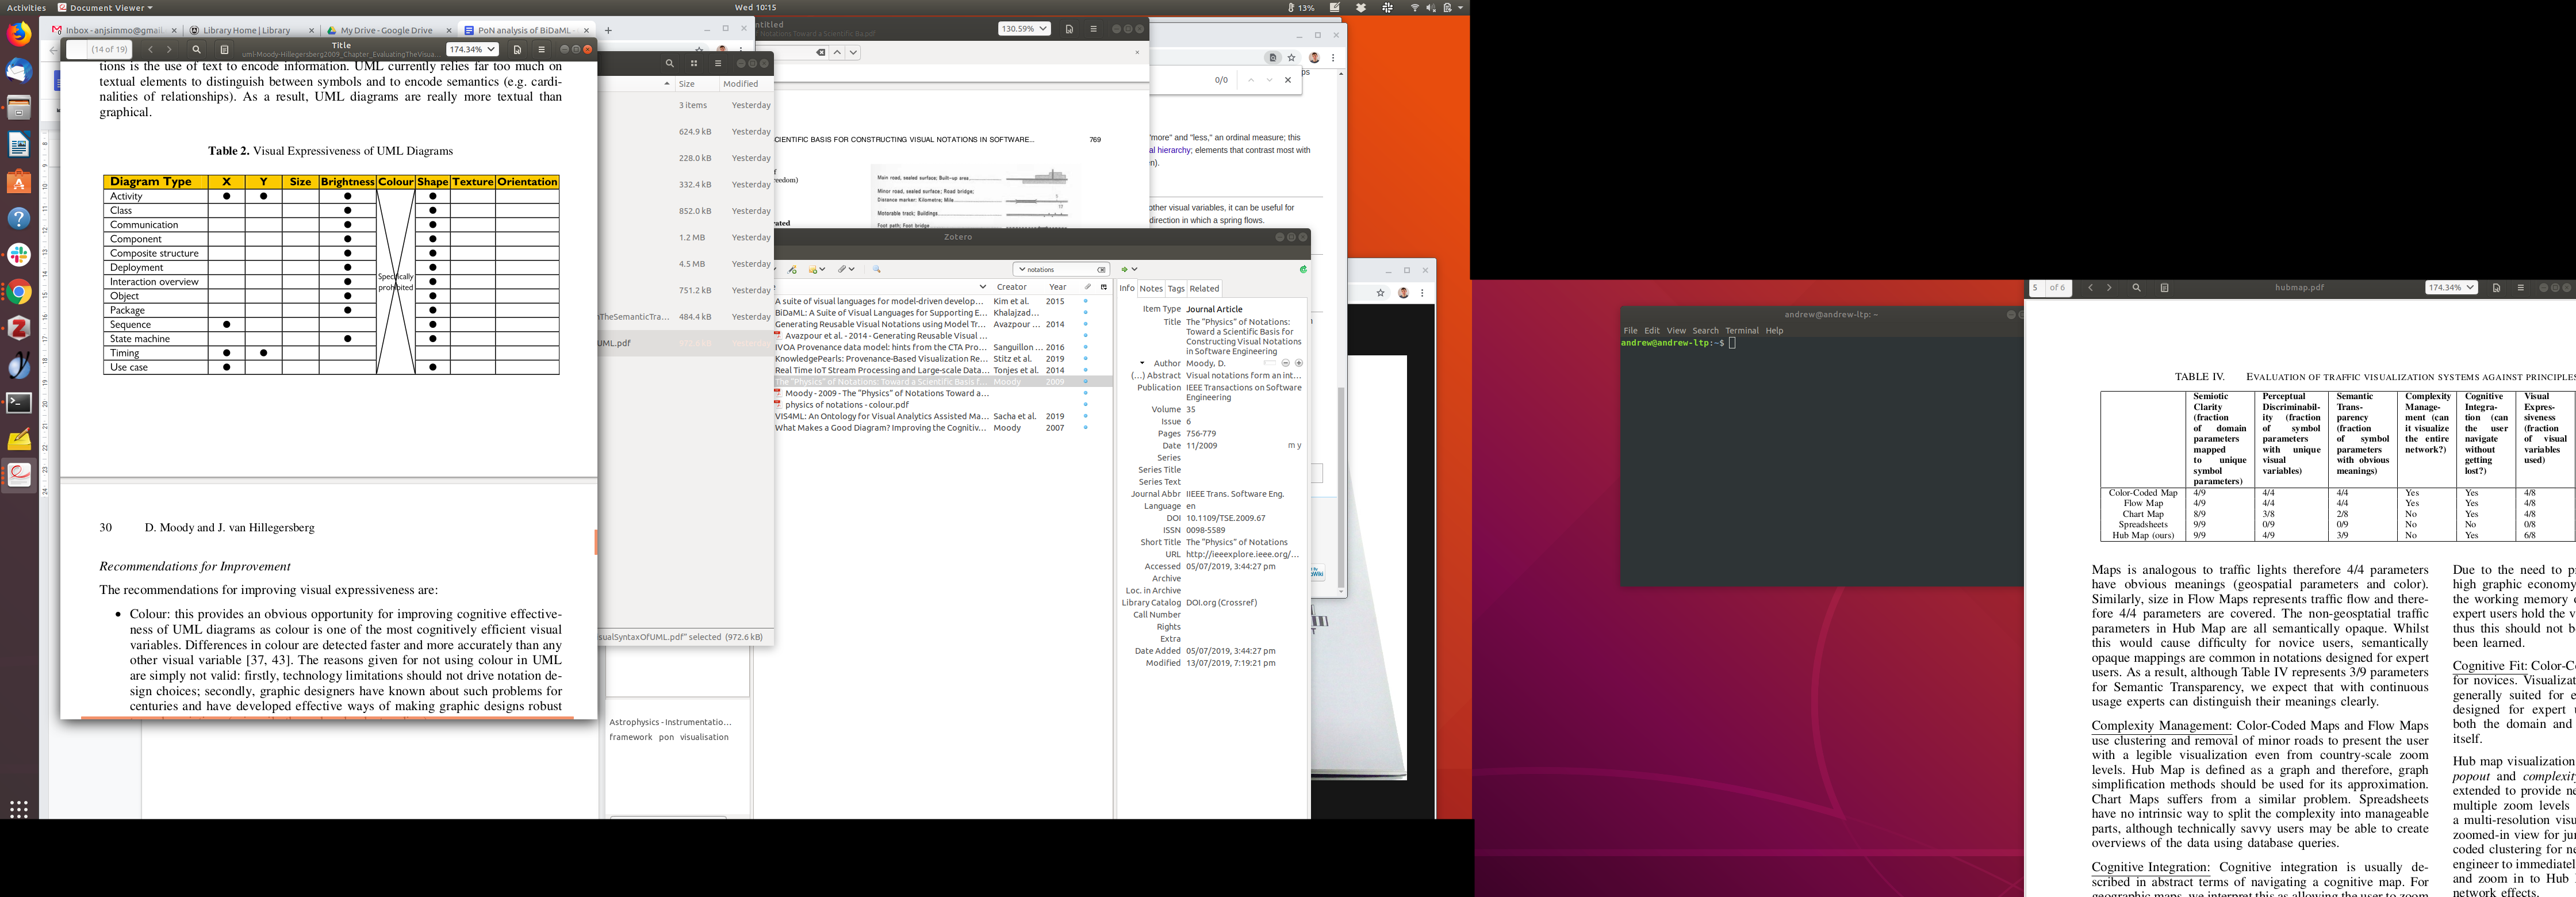Expand Author creator type triangle

[x=1142, y=363]
